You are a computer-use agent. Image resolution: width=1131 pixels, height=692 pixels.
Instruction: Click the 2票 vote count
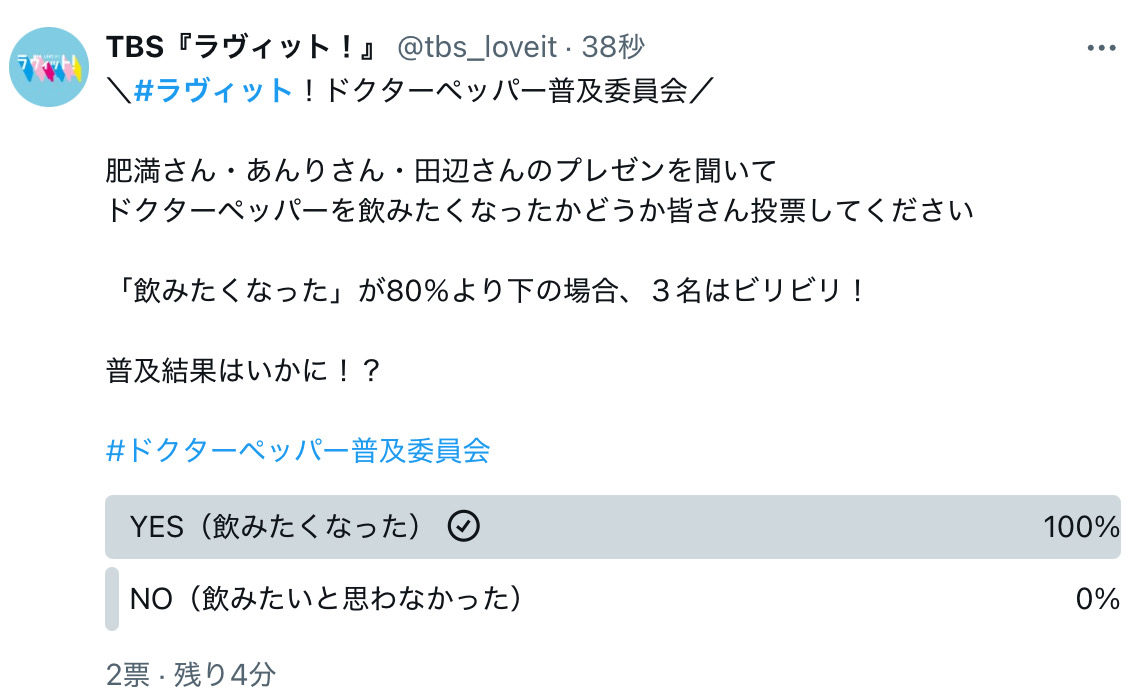click(x=129, y=674)
